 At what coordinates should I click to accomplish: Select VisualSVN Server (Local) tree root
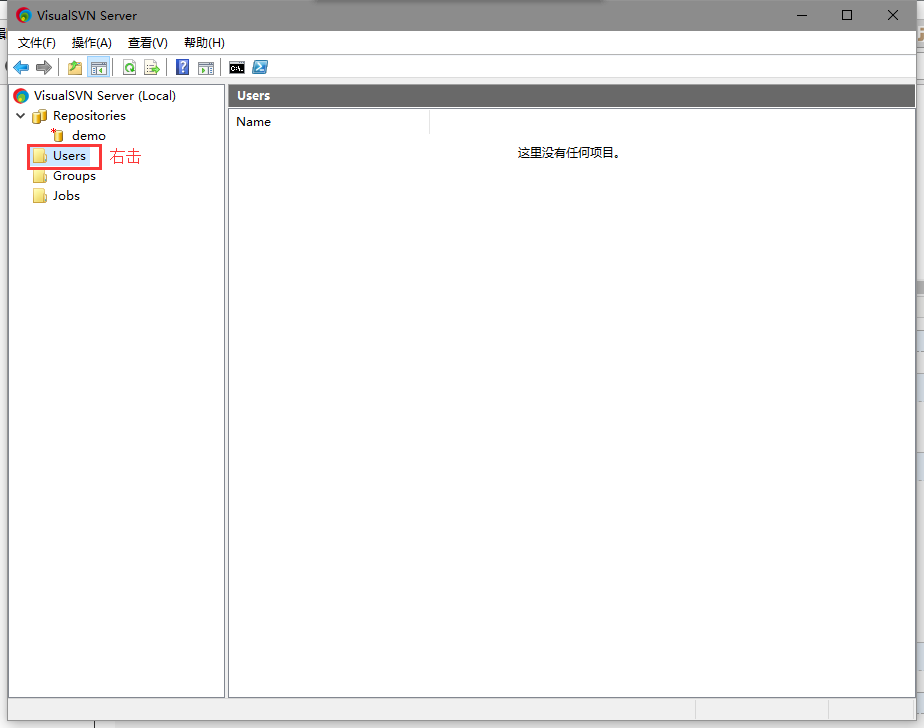105,95
